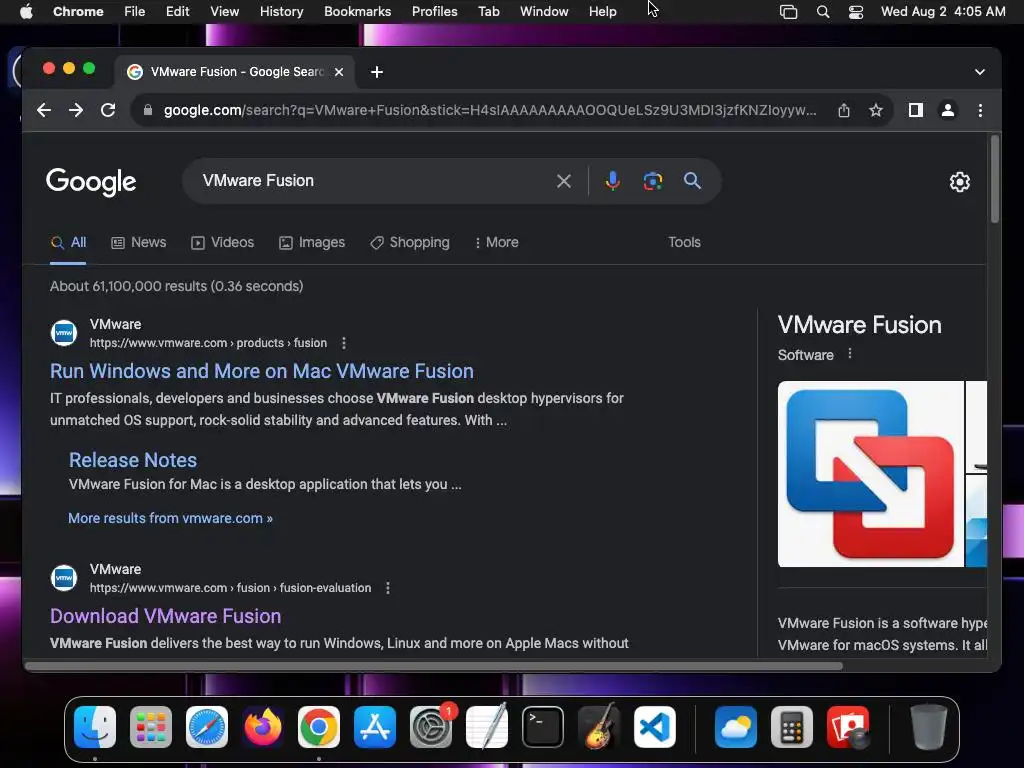Image resolution: width=1024 pixels, height=768 pixels.
Task: Open More results from vmware.com
Action: pos(170,518)
